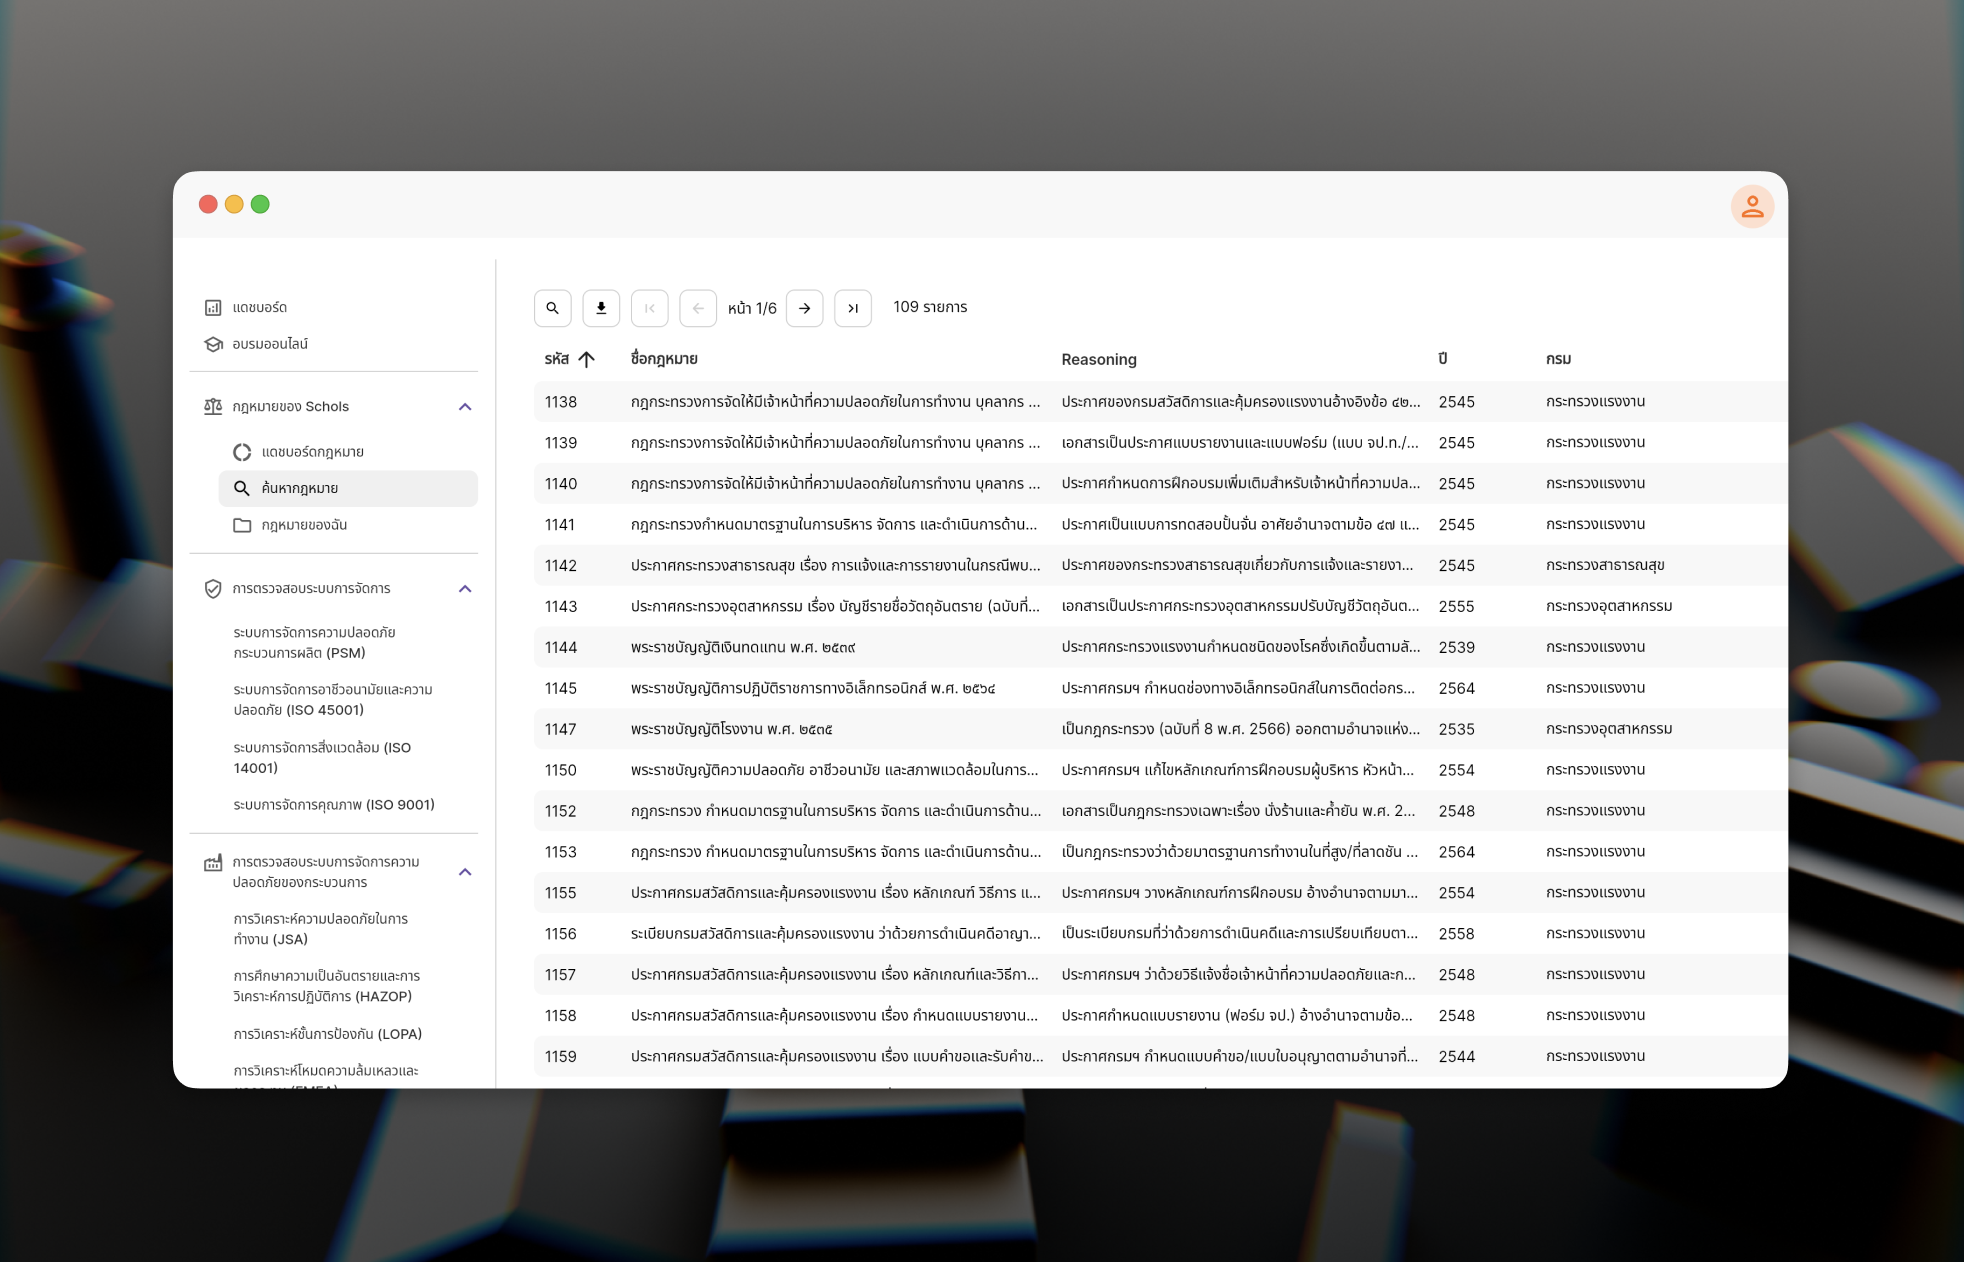Open ISO 9001 quality management link
This screenshot has height=1262, width=1964.
333,805
